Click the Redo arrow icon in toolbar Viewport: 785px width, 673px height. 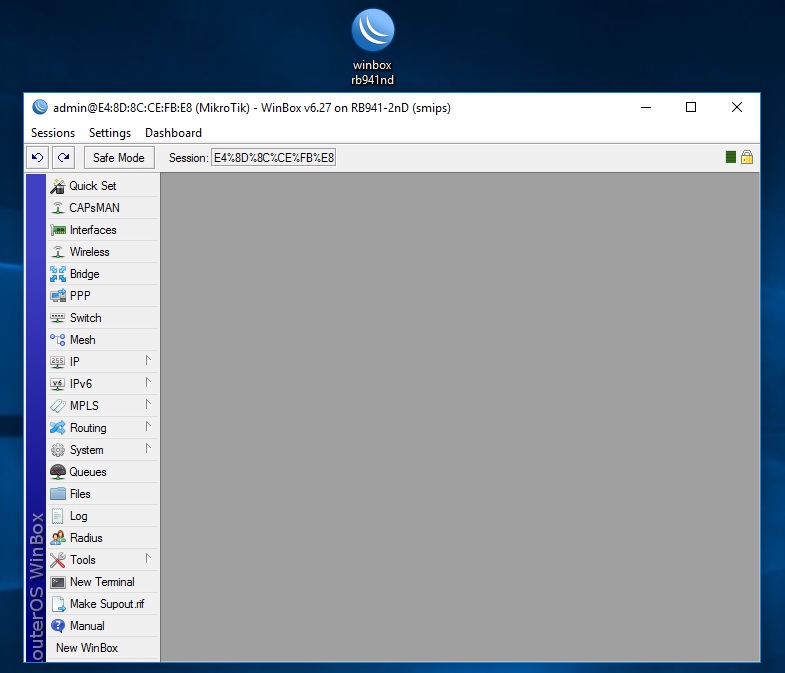coord(64,158)
